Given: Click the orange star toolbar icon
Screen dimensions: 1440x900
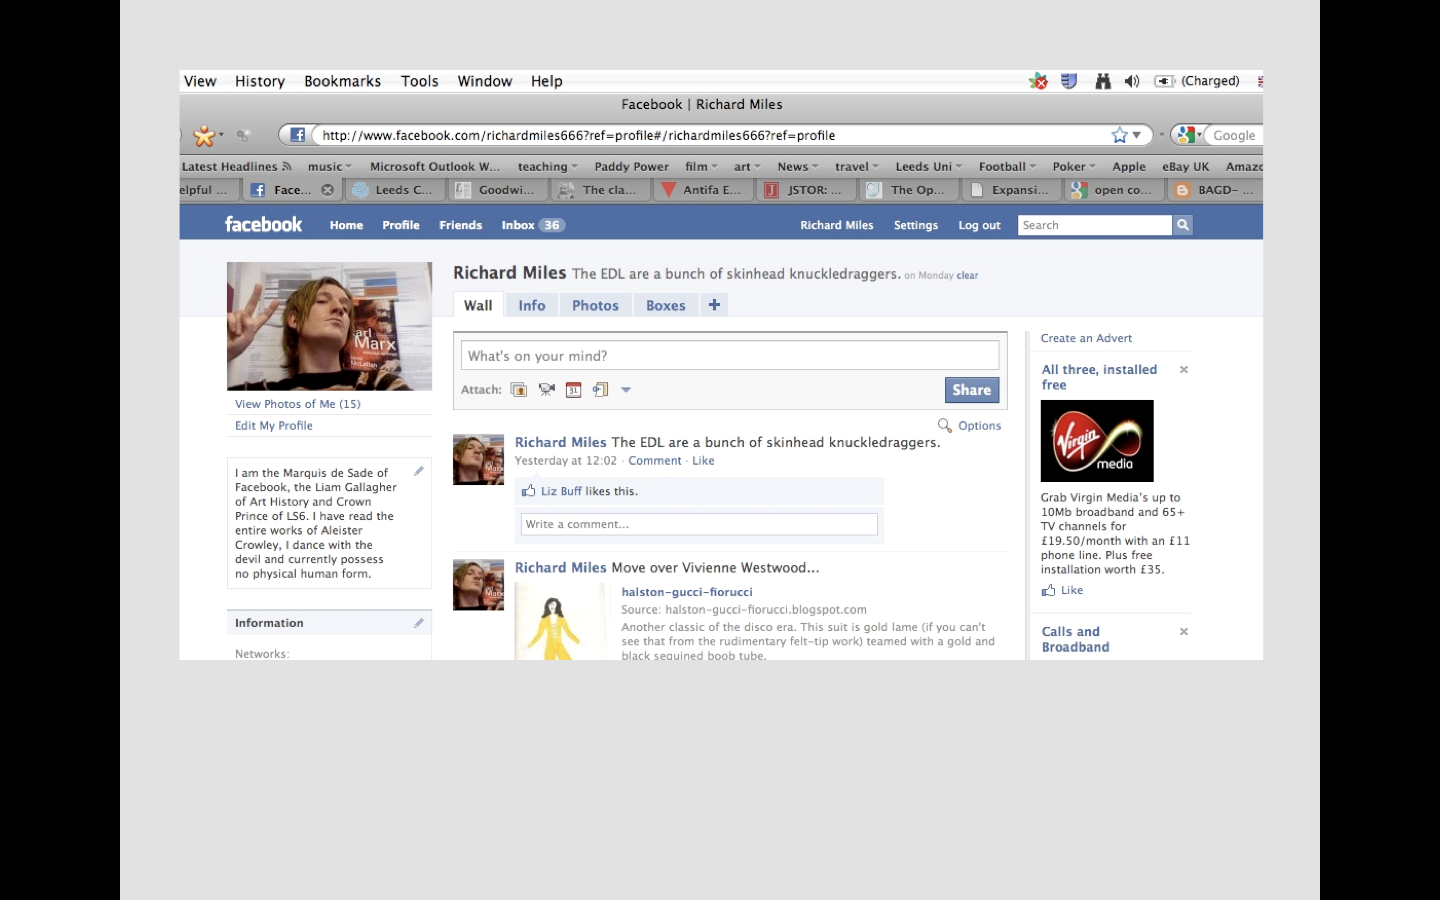Looking at the screenshot, I should point(204,135).
